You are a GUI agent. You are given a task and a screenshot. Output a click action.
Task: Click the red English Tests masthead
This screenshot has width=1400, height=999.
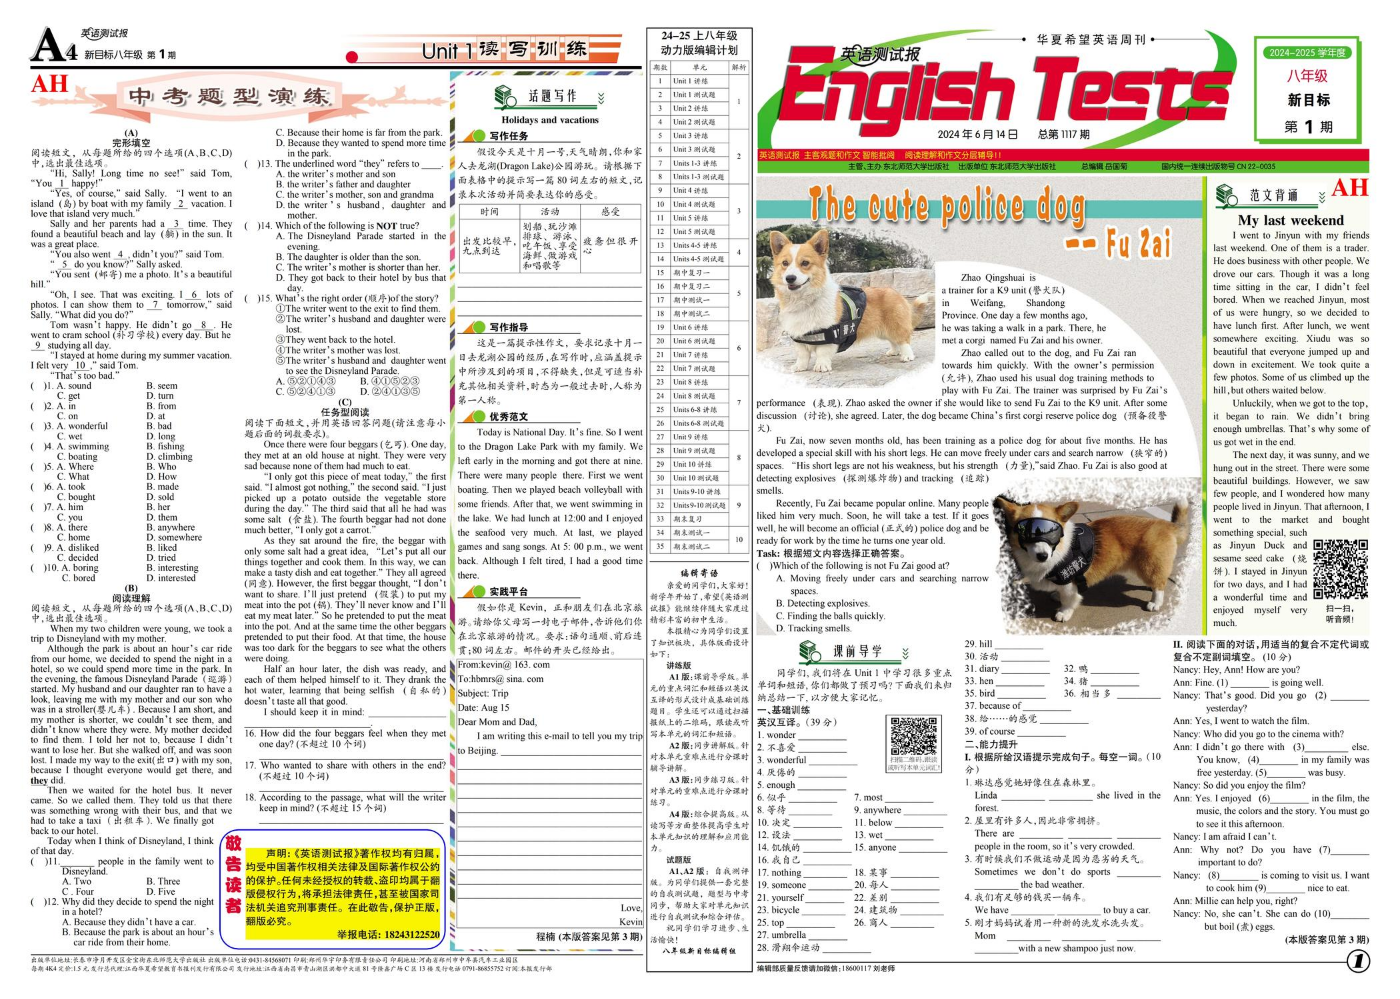(1007, 92)
